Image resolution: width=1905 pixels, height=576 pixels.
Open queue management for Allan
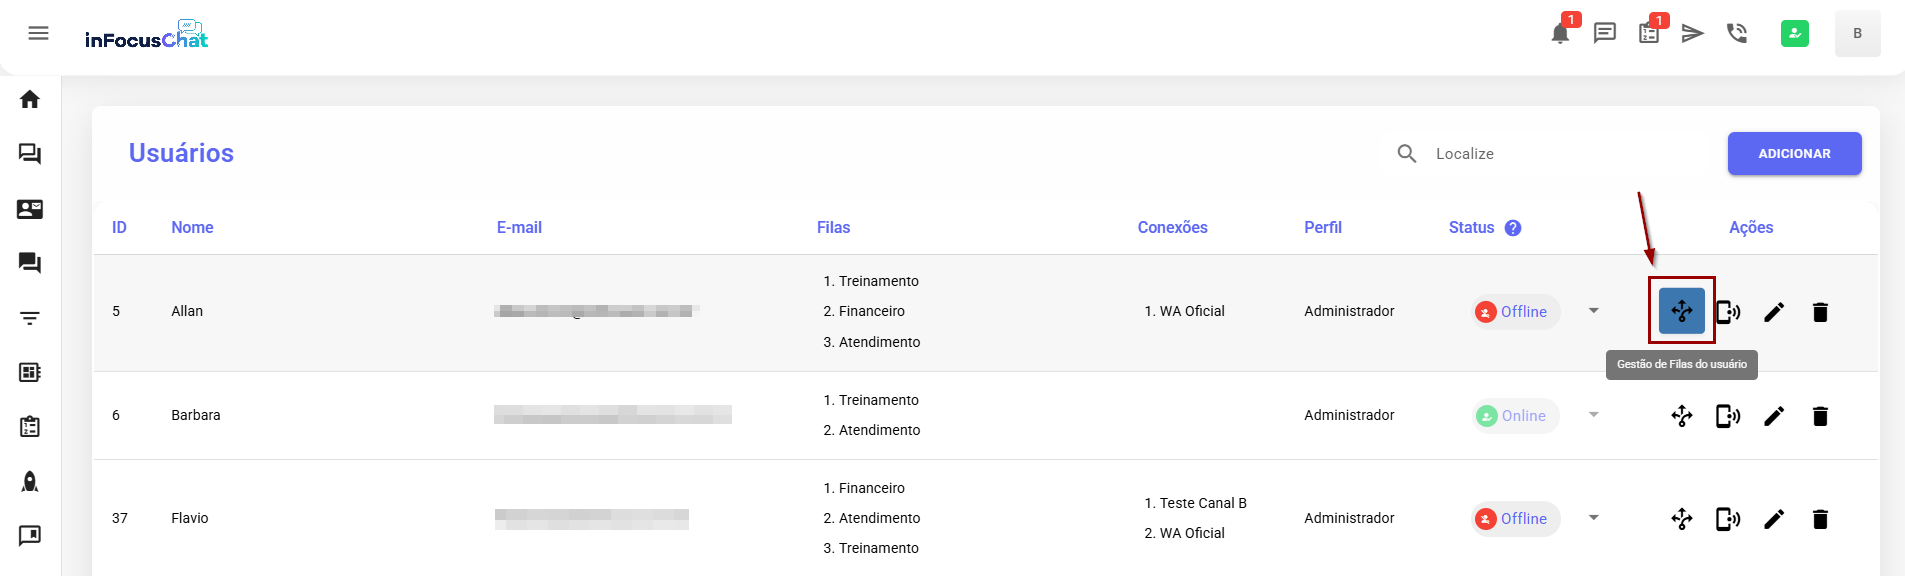pyautogui.click(x=1681, y=311)
